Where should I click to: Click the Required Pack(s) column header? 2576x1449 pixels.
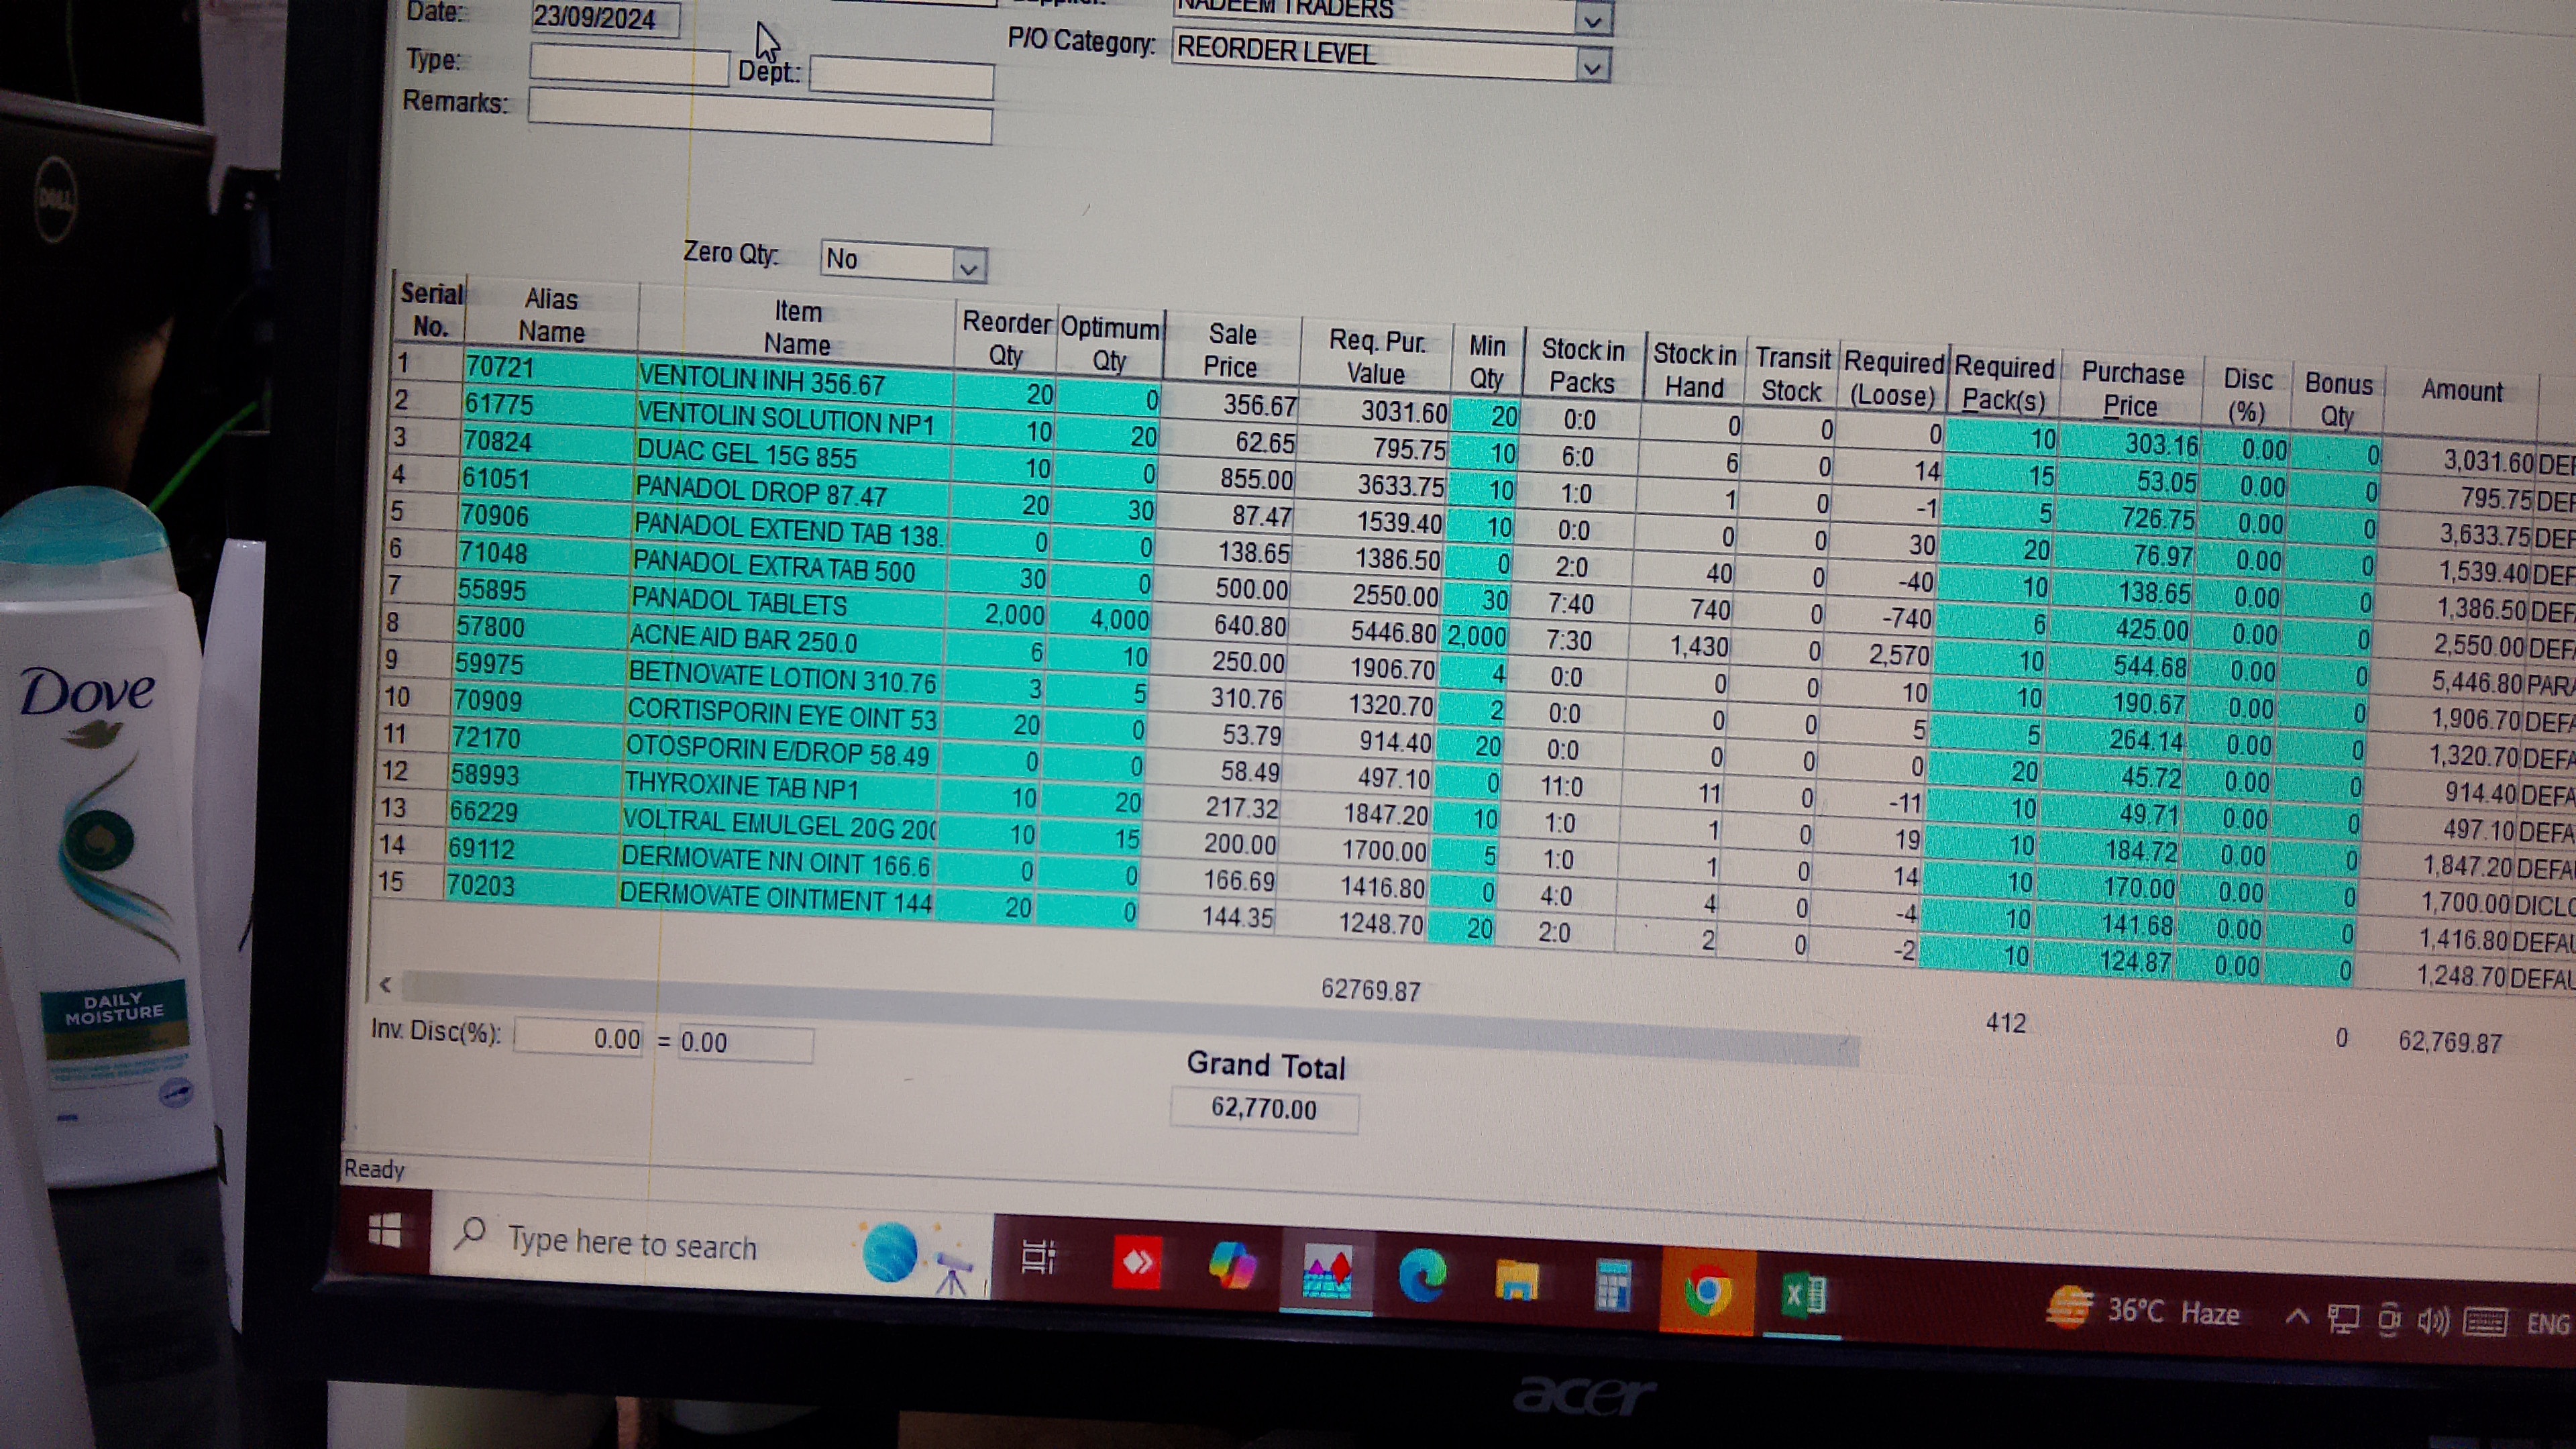(2004, 384)
